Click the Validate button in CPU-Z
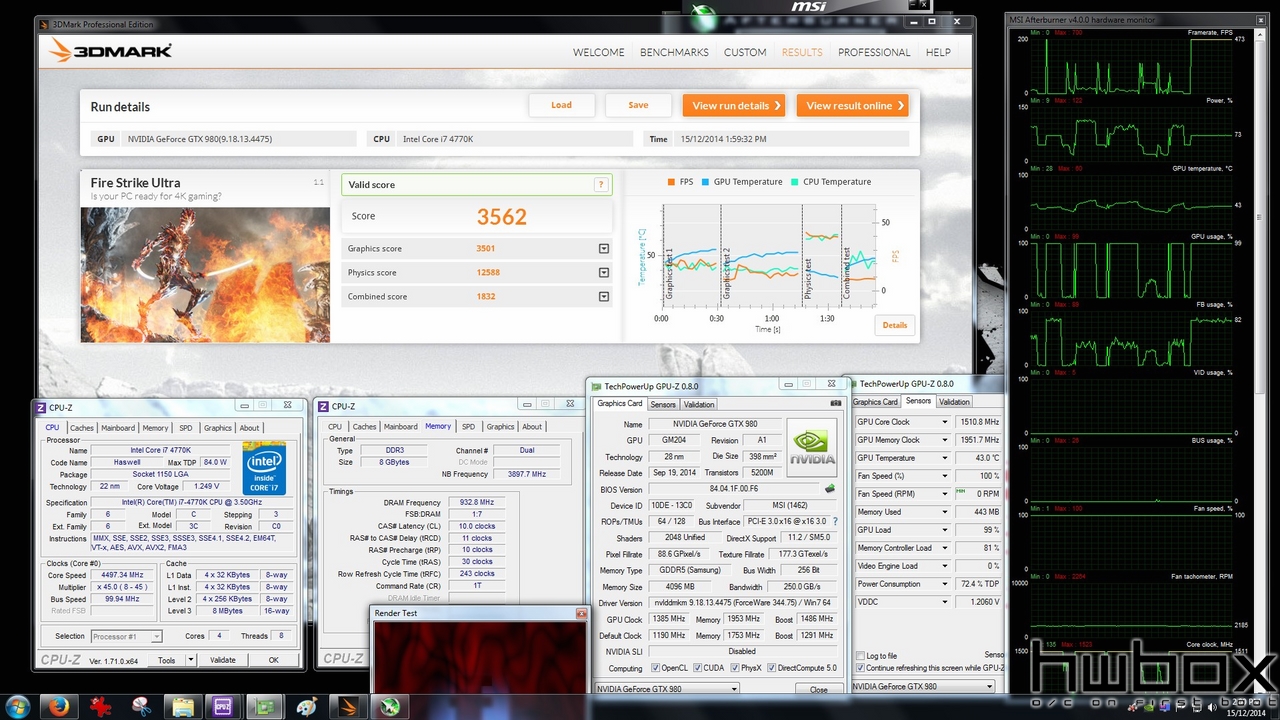The image size is (1280, 720). tap(223, 660)
